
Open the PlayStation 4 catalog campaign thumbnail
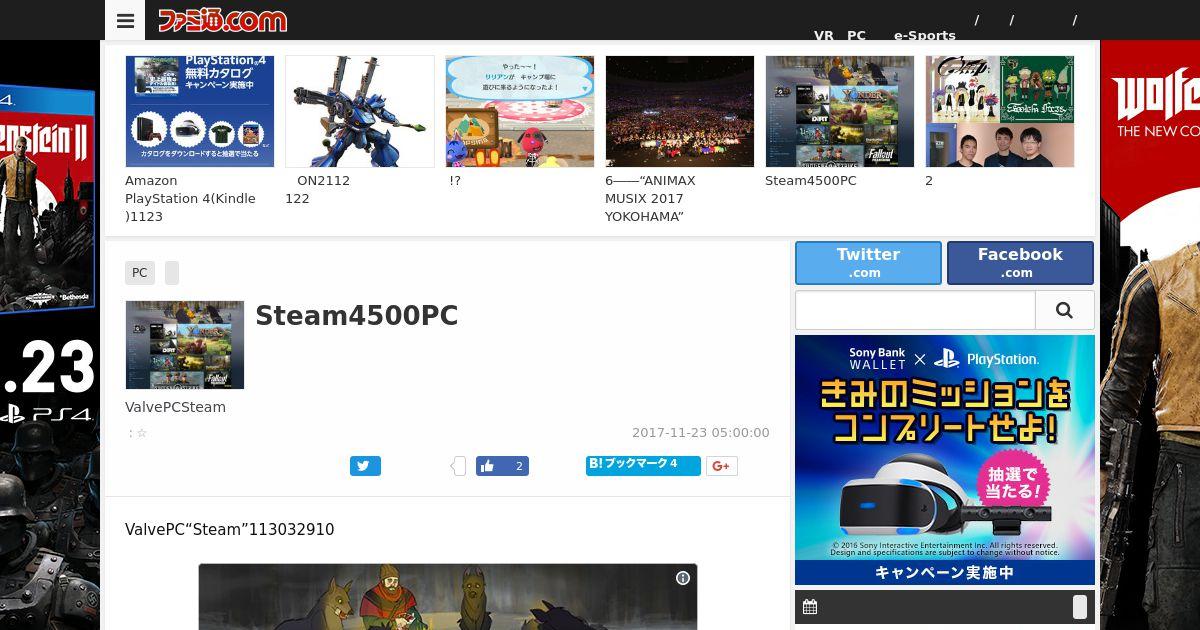(x=200, y=111)
